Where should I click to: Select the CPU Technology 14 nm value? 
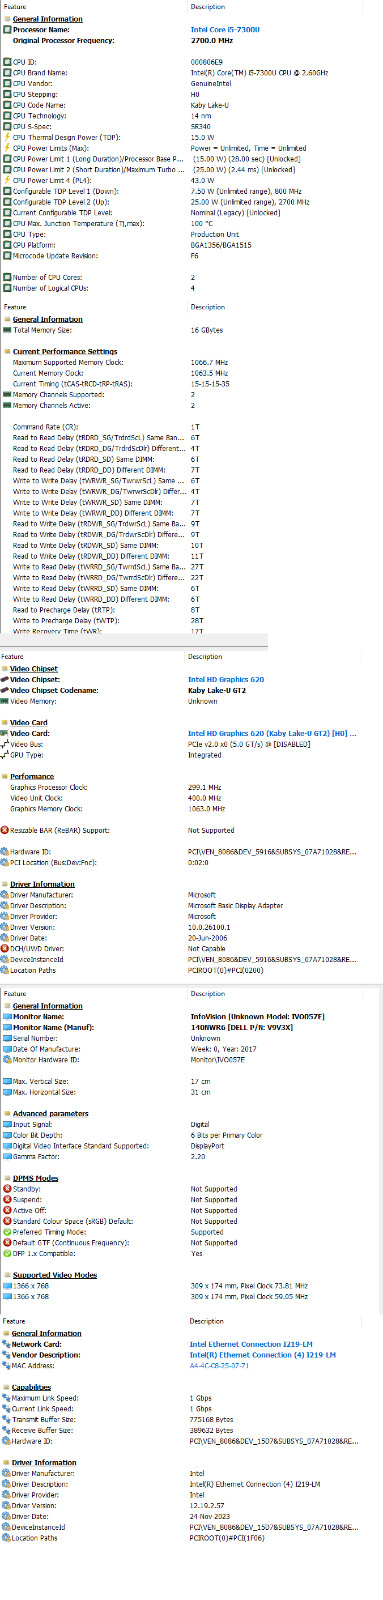click(x=200, y=116)
